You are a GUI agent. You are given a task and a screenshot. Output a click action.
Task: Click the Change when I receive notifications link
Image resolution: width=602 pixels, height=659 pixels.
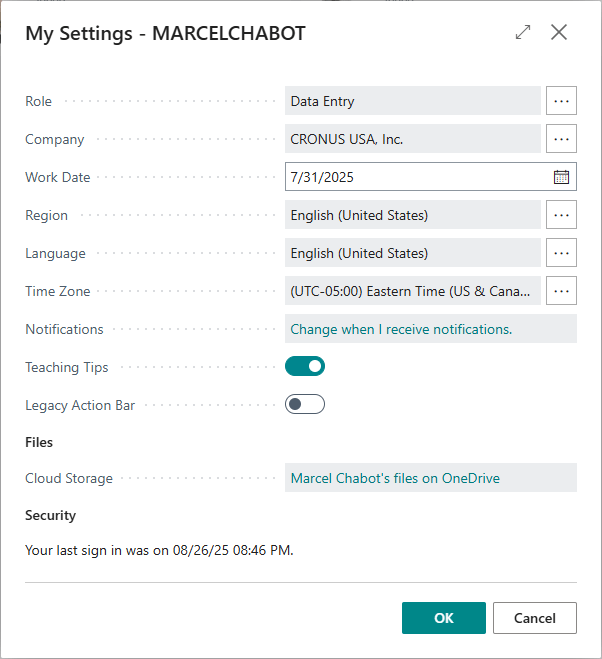click(401, 329)
